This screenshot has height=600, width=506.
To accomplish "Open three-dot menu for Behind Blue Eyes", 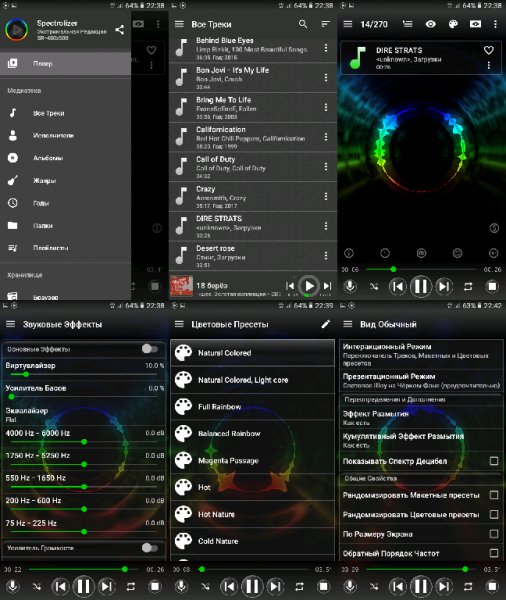I will tap(326, 48).
